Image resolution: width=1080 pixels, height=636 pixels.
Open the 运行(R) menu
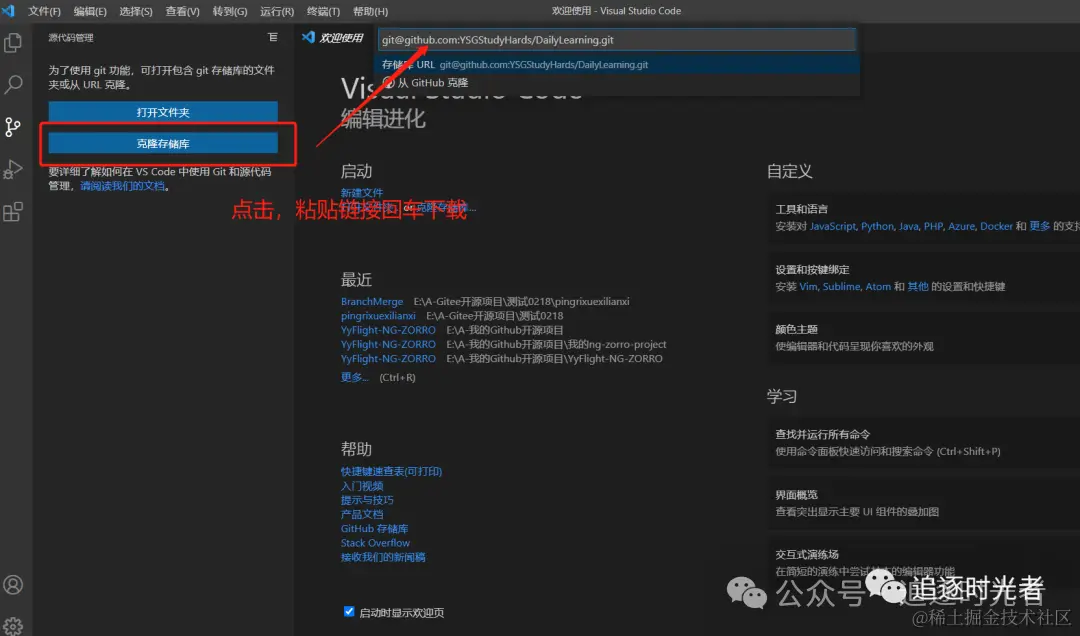click(277, 12)
